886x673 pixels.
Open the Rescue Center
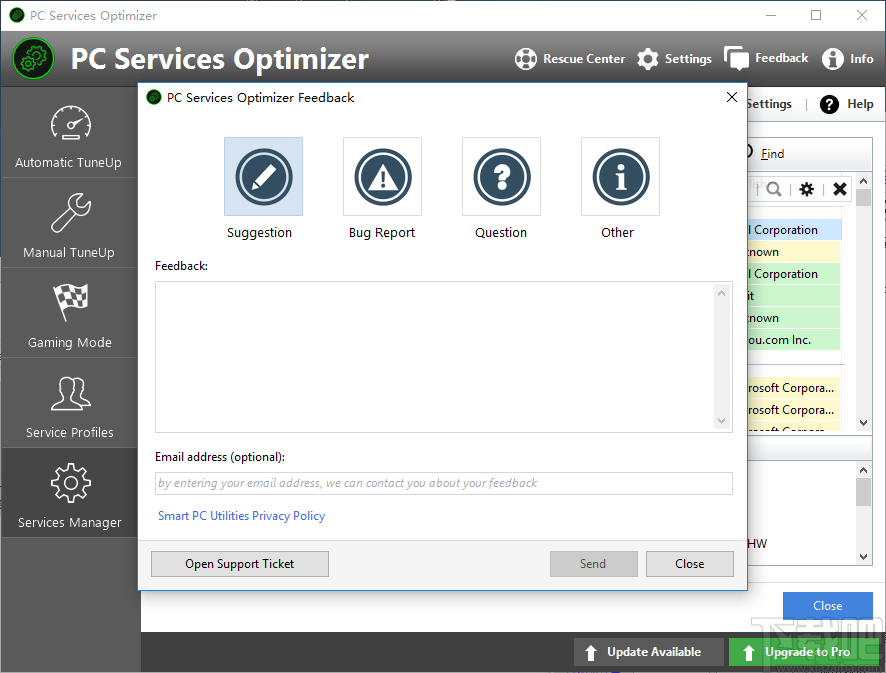(570, 58)
